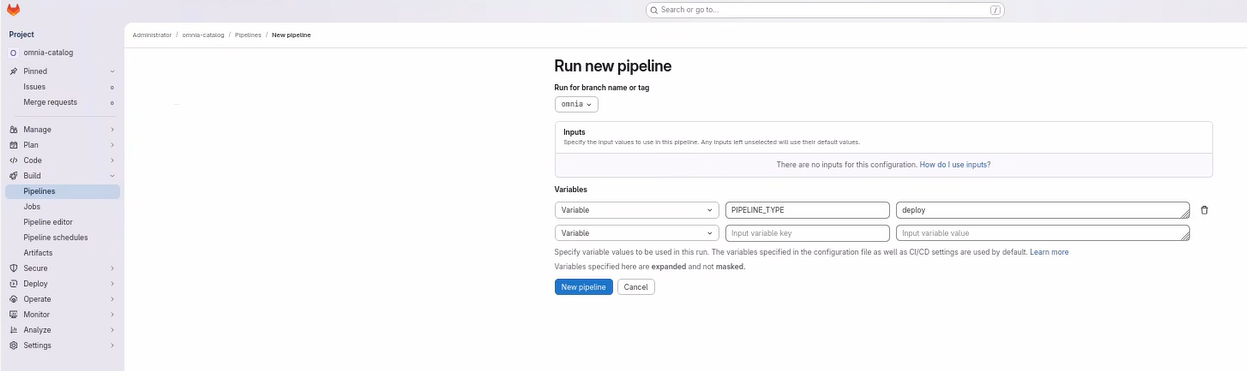
Task: Expand the Deploy section chevron
Action: coord(112,284)
